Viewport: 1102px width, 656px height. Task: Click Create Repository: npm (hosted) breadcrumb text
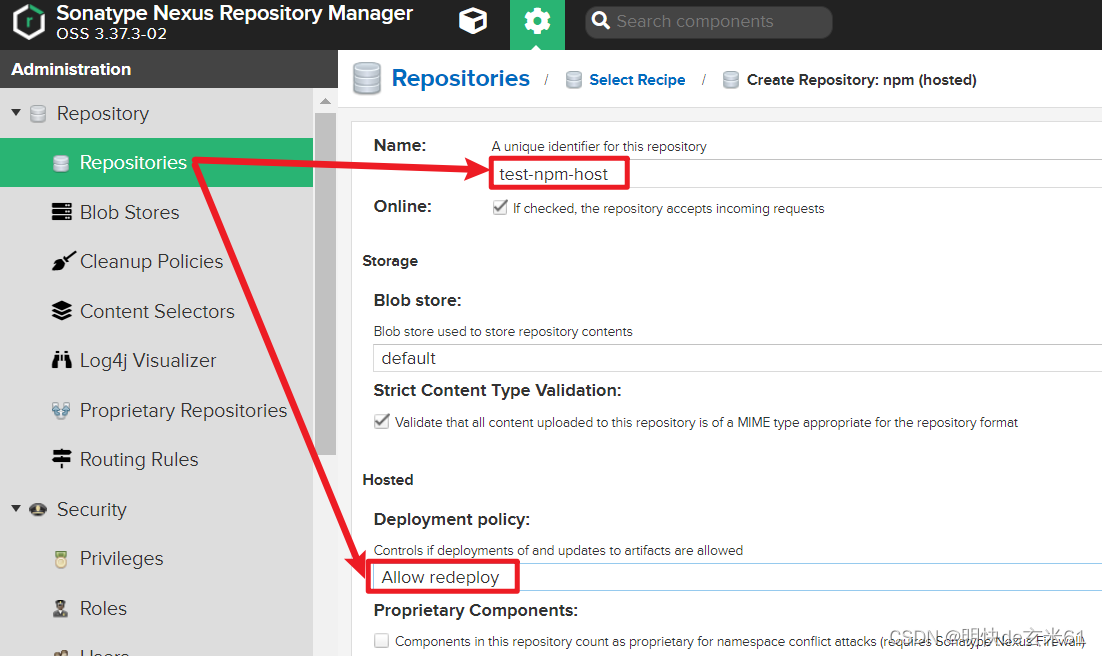coord(862,80)
